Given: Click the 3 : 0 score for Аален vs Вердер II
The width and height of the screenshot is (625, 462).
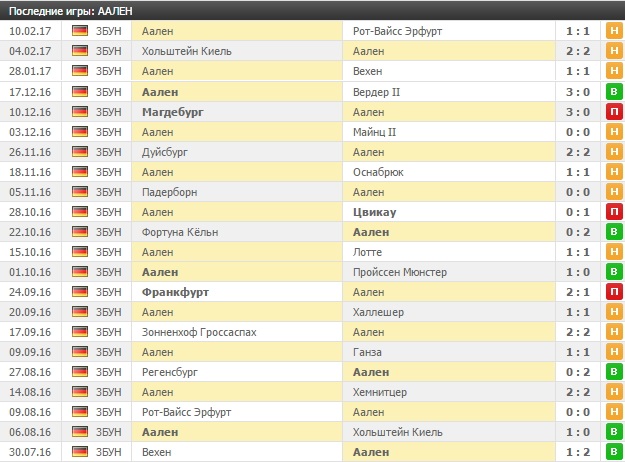Looking at the screenshot, I should 578,92.
